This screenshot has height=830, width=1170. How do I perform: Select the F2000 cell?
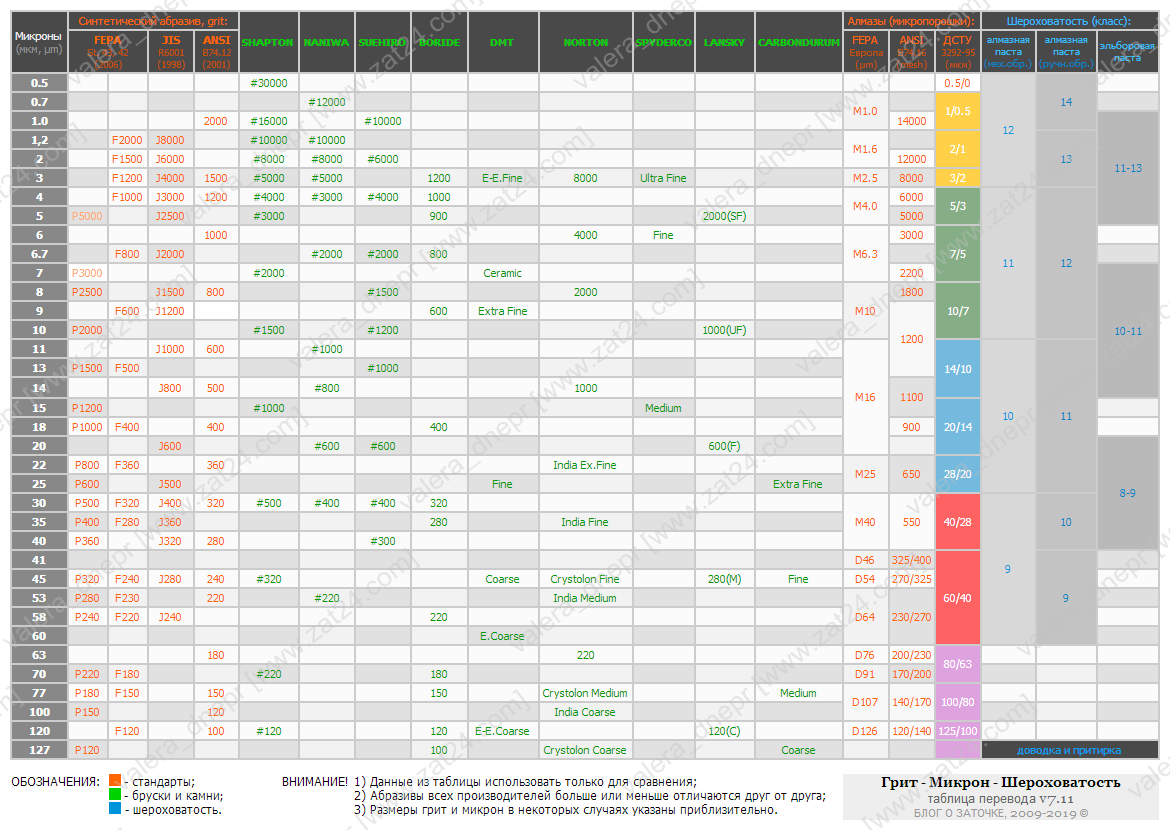pyautogui.click(x=128, y=140)
